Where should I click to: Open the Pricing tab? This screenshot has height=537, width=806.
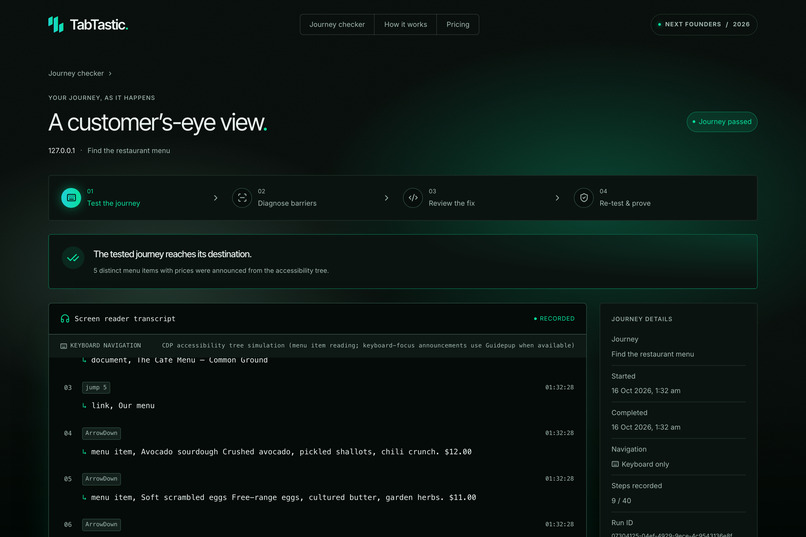point(457,24)
